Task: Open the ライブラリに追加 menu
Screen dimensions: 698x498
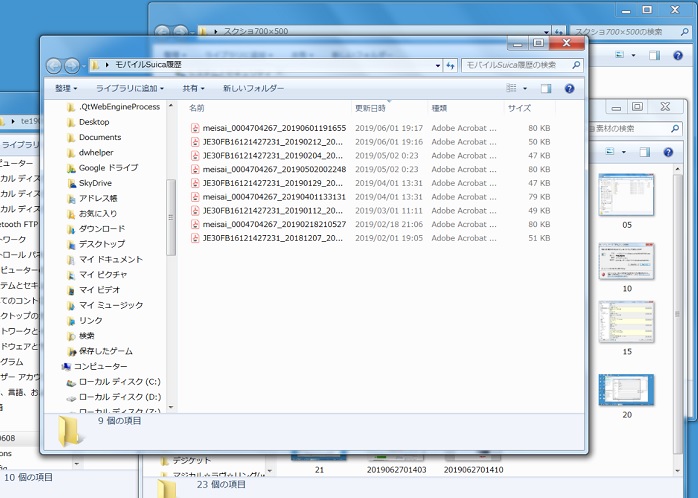Action: [130, 89]
